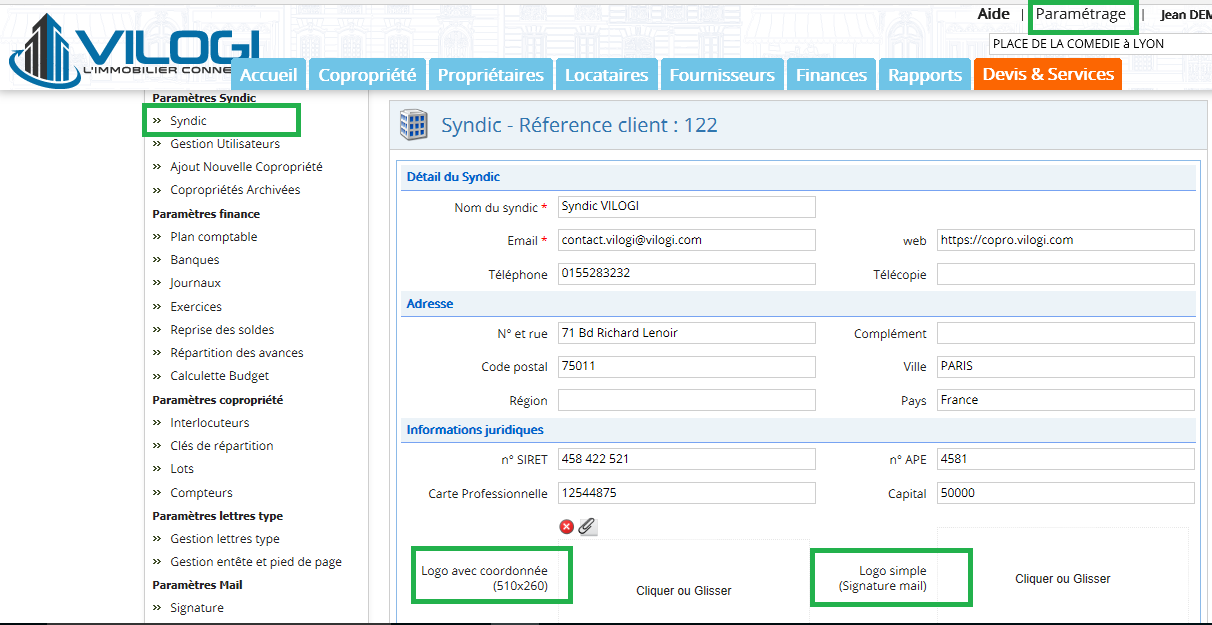Open Signature under Paramètres Mail
1212x625 pixels.
click(197, 608)
